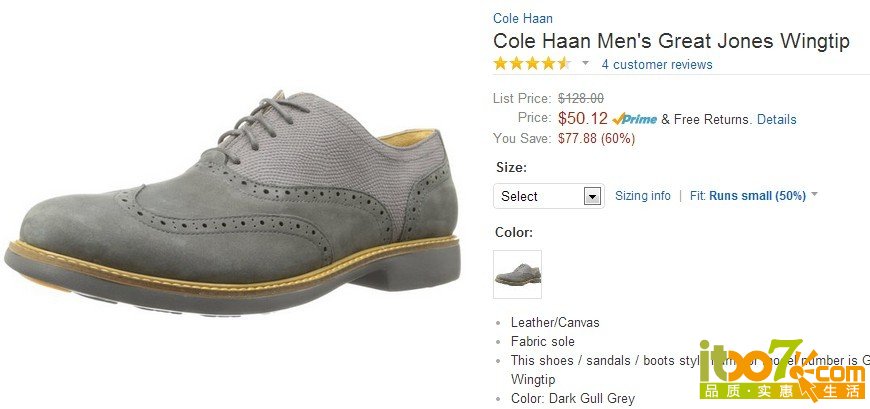Click the $50.12 price text
The height and width of the screenshot is (409, 870).
pos(583,118)
